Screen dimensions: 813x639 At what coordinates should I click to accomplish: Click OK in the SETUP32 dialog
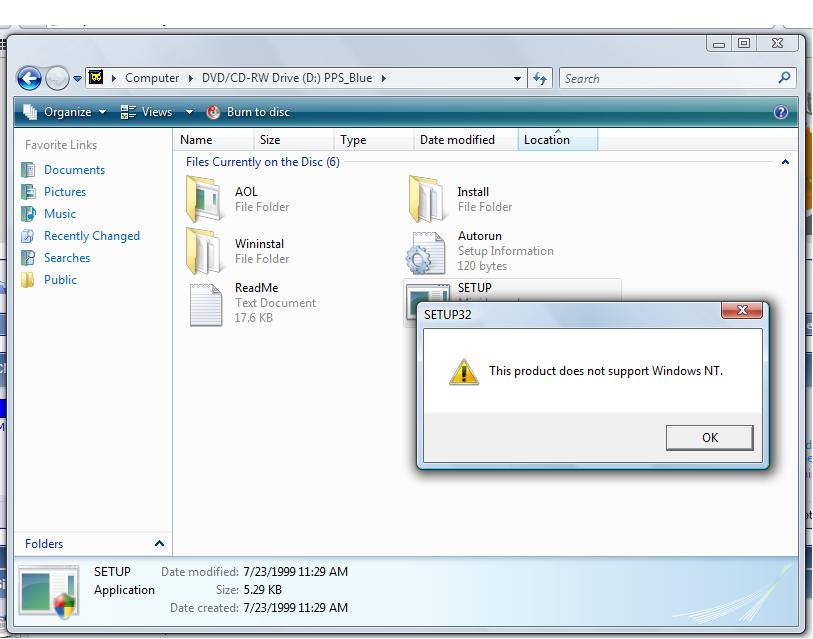click(709, 437)
